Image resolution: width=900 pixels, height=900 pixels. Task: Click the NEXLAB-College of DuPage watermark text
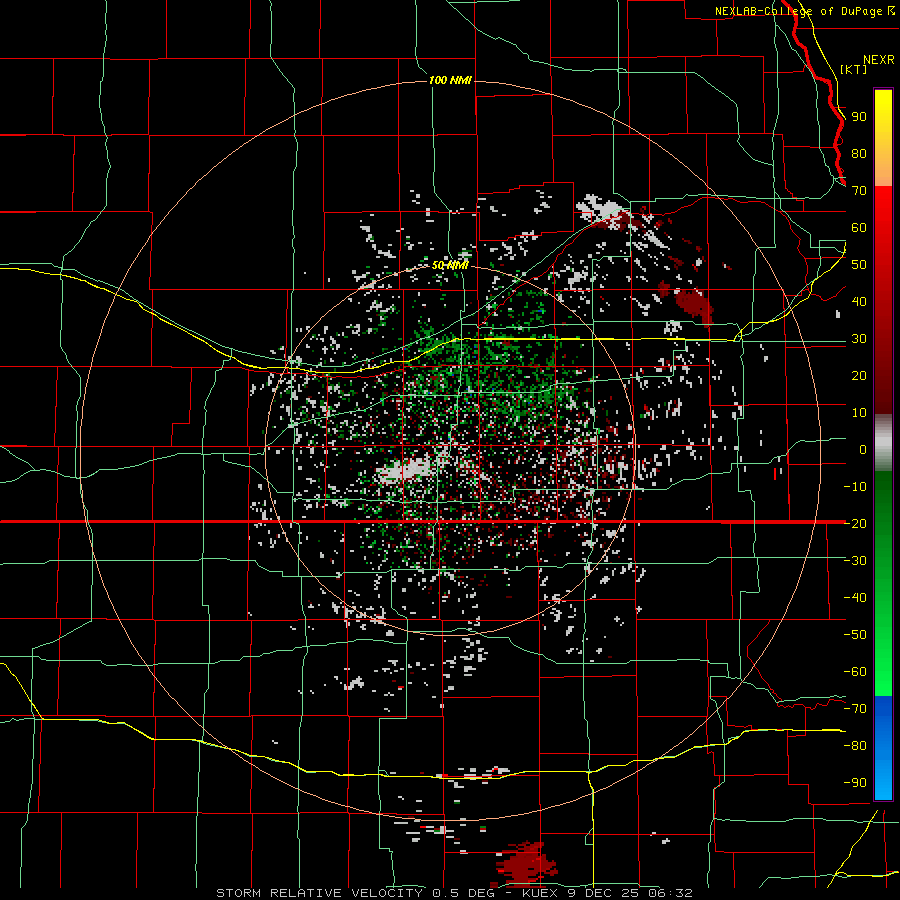pos(805,11)
